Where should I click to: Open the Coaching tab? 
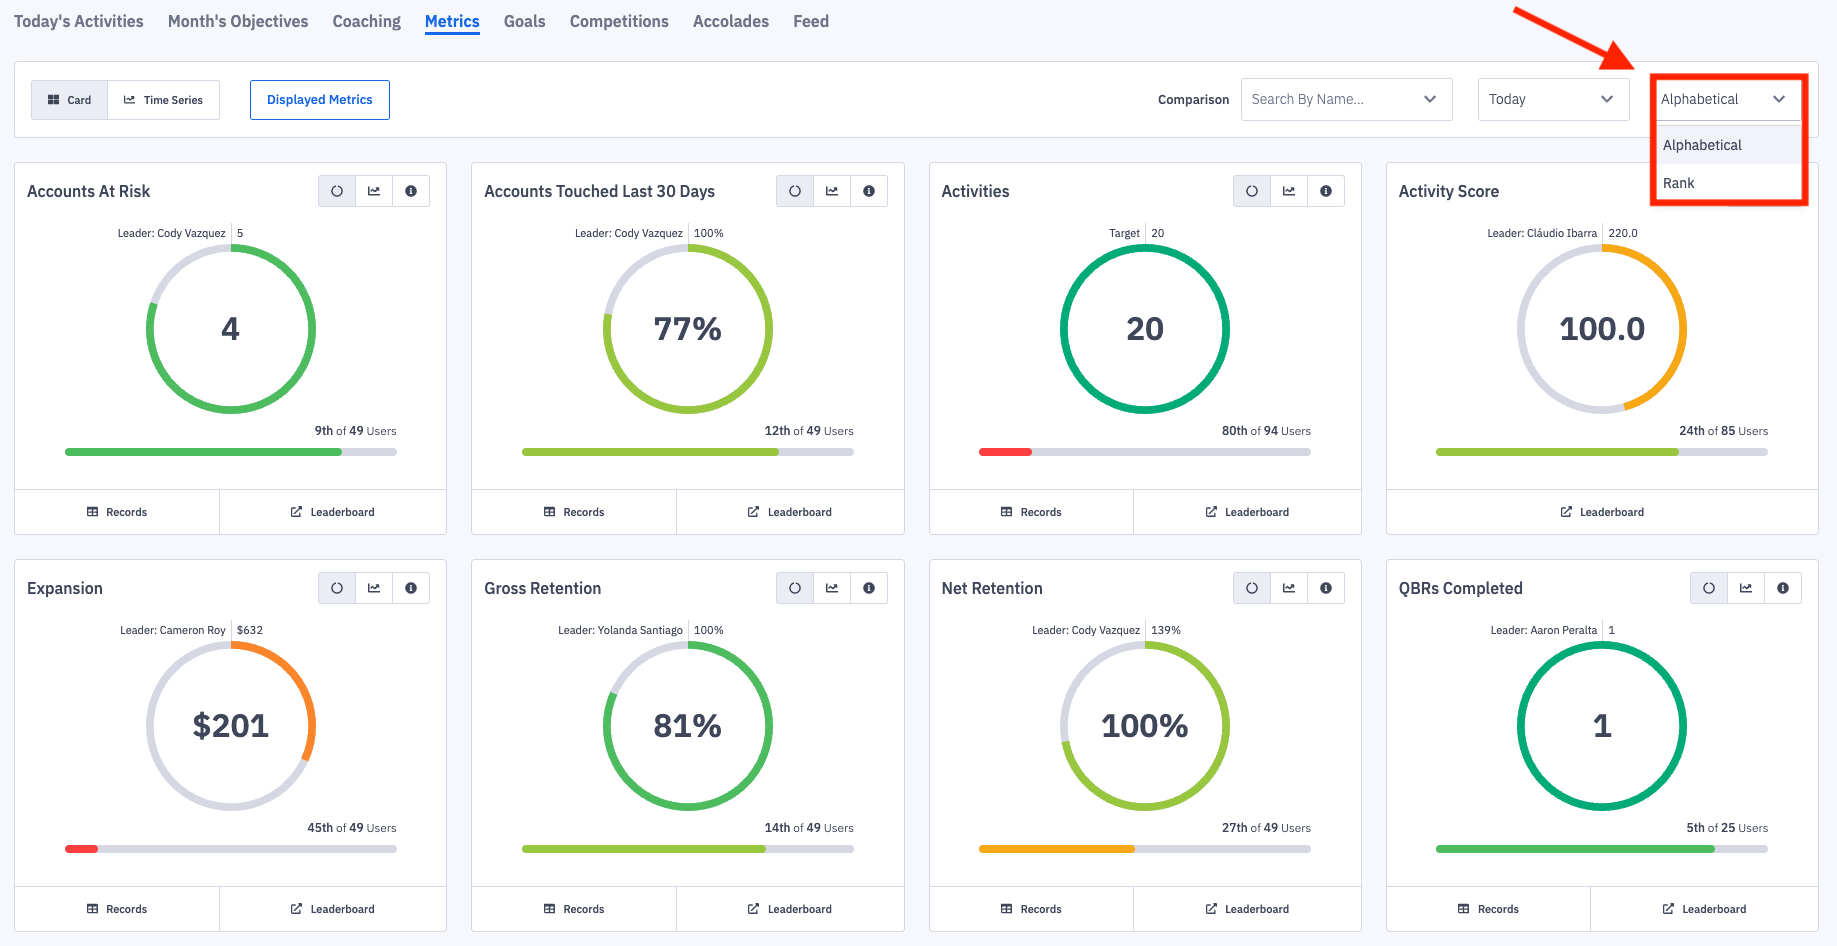click(x=367, y=21)
